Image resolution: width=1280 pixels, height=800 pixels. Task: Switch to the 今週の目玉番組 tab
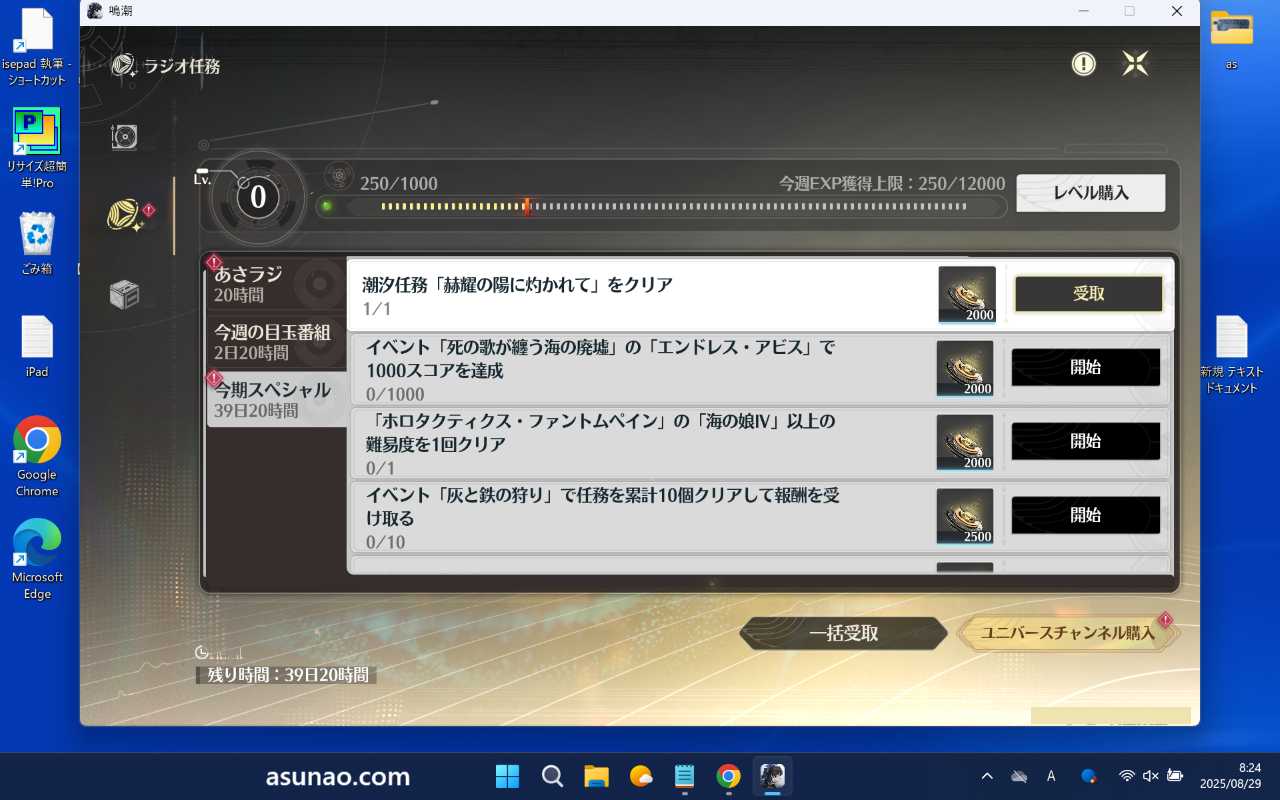click(275, 341)
